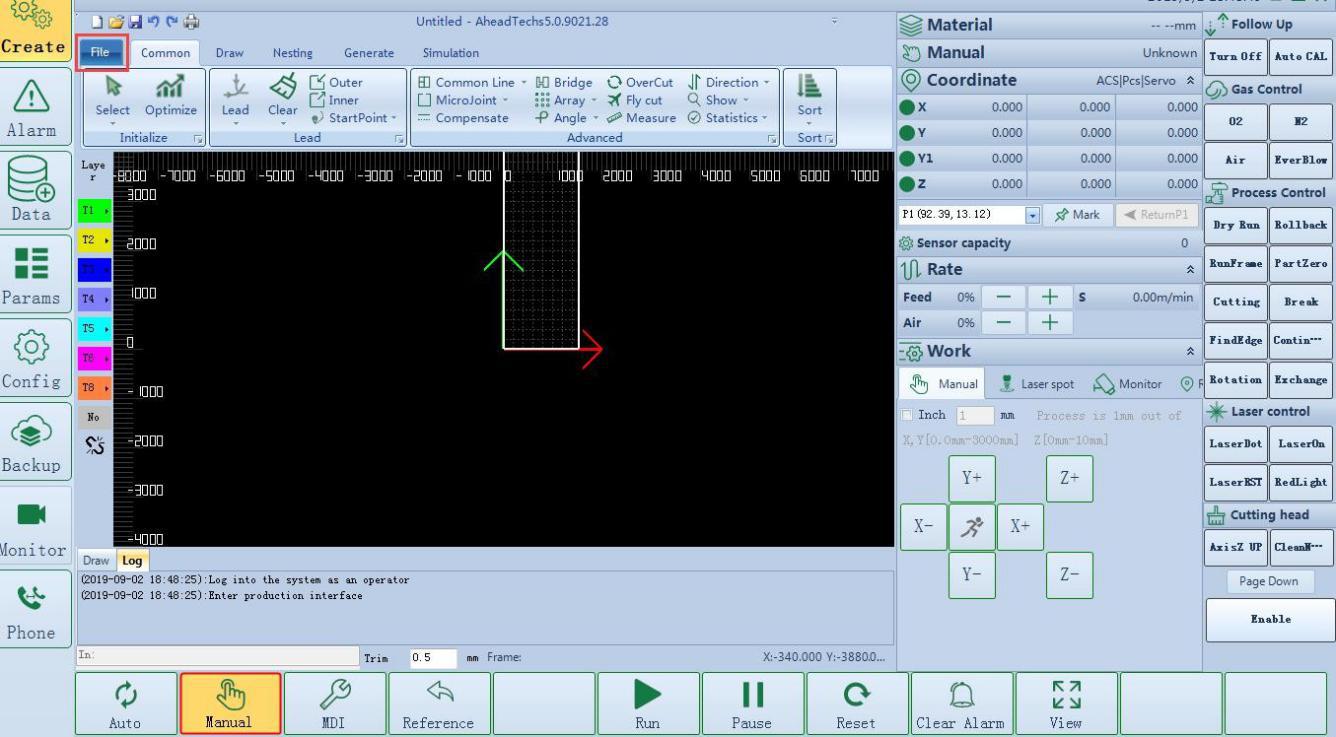Collapse the Rate panel chevron

coord(1190,270)
